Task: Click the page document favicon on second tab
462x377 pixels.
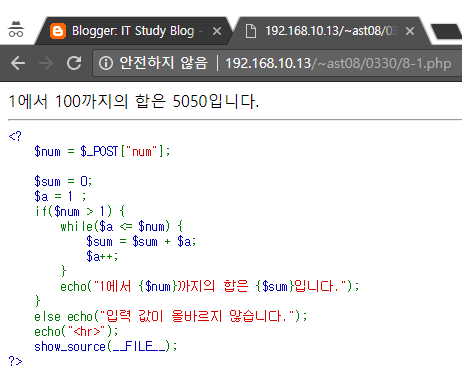Action: point(251,31)
